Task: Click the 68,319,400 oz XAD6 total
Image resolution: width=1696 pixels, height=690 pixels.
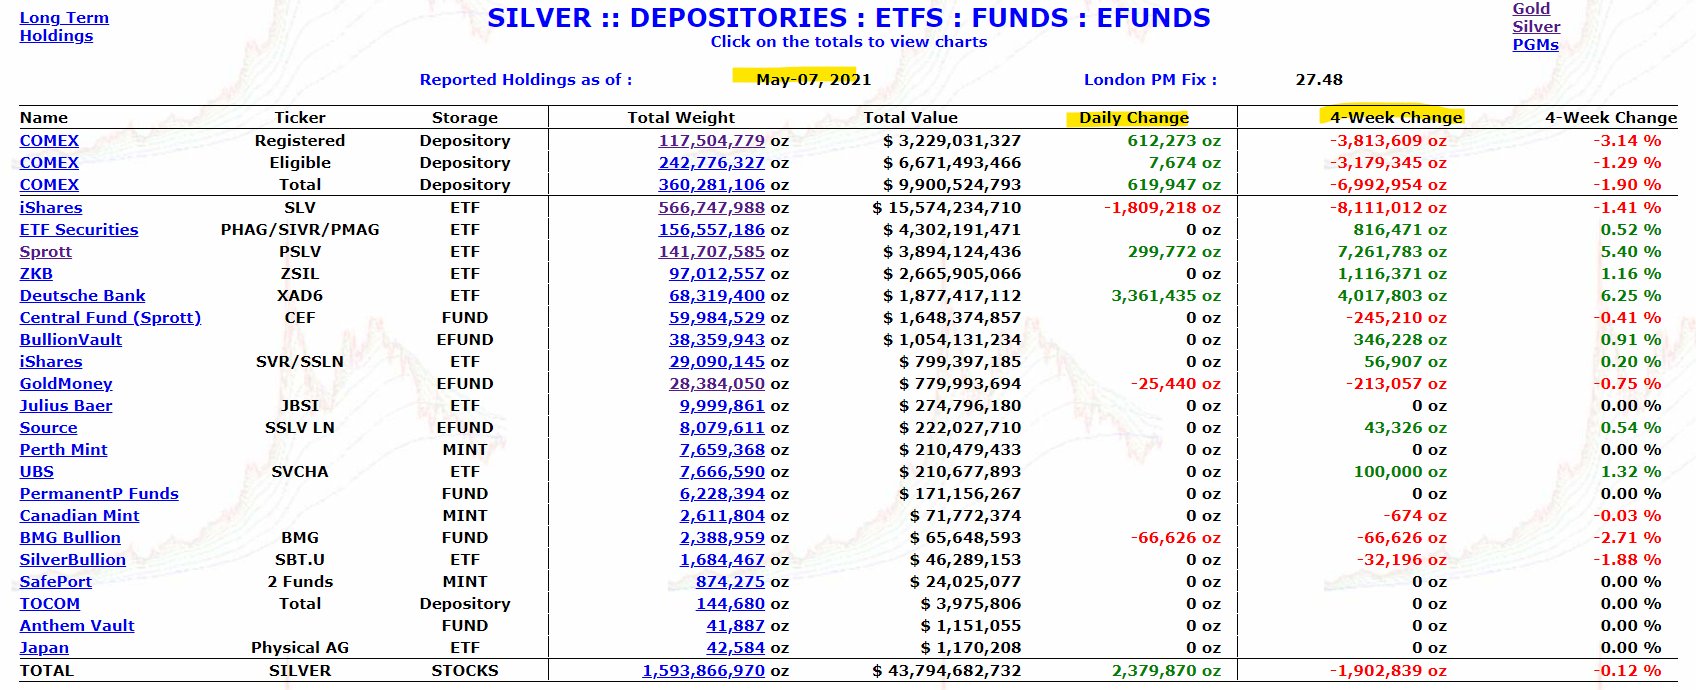Action: coord(717,296)
